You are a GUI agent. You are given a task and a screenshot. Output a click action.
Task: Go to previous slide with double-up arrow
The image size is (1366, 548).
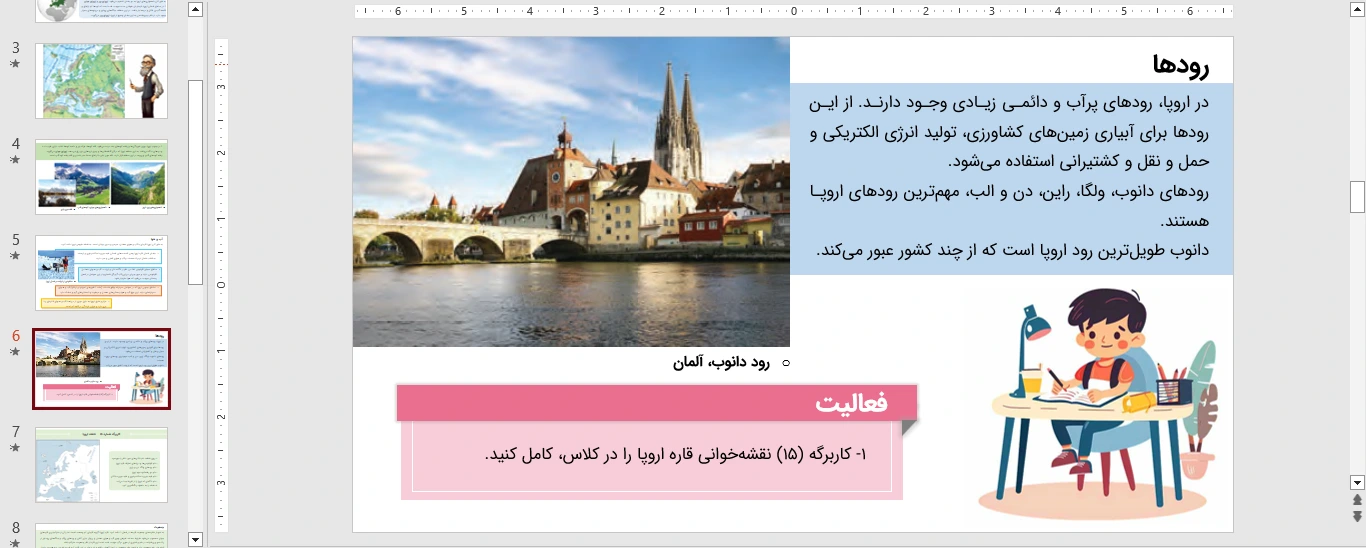pyautogui.click(x=1357, y=500)
